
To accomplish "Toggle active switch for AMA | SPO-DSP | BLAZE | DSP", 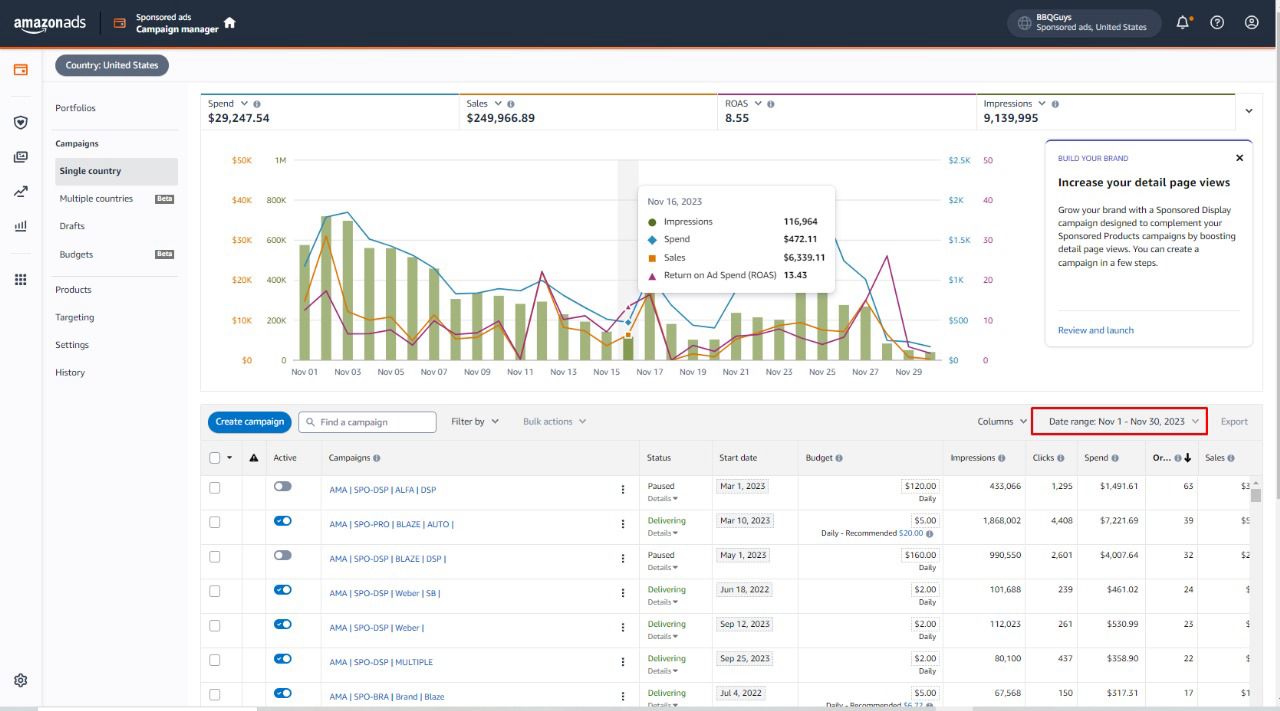I will coord(283,555).
